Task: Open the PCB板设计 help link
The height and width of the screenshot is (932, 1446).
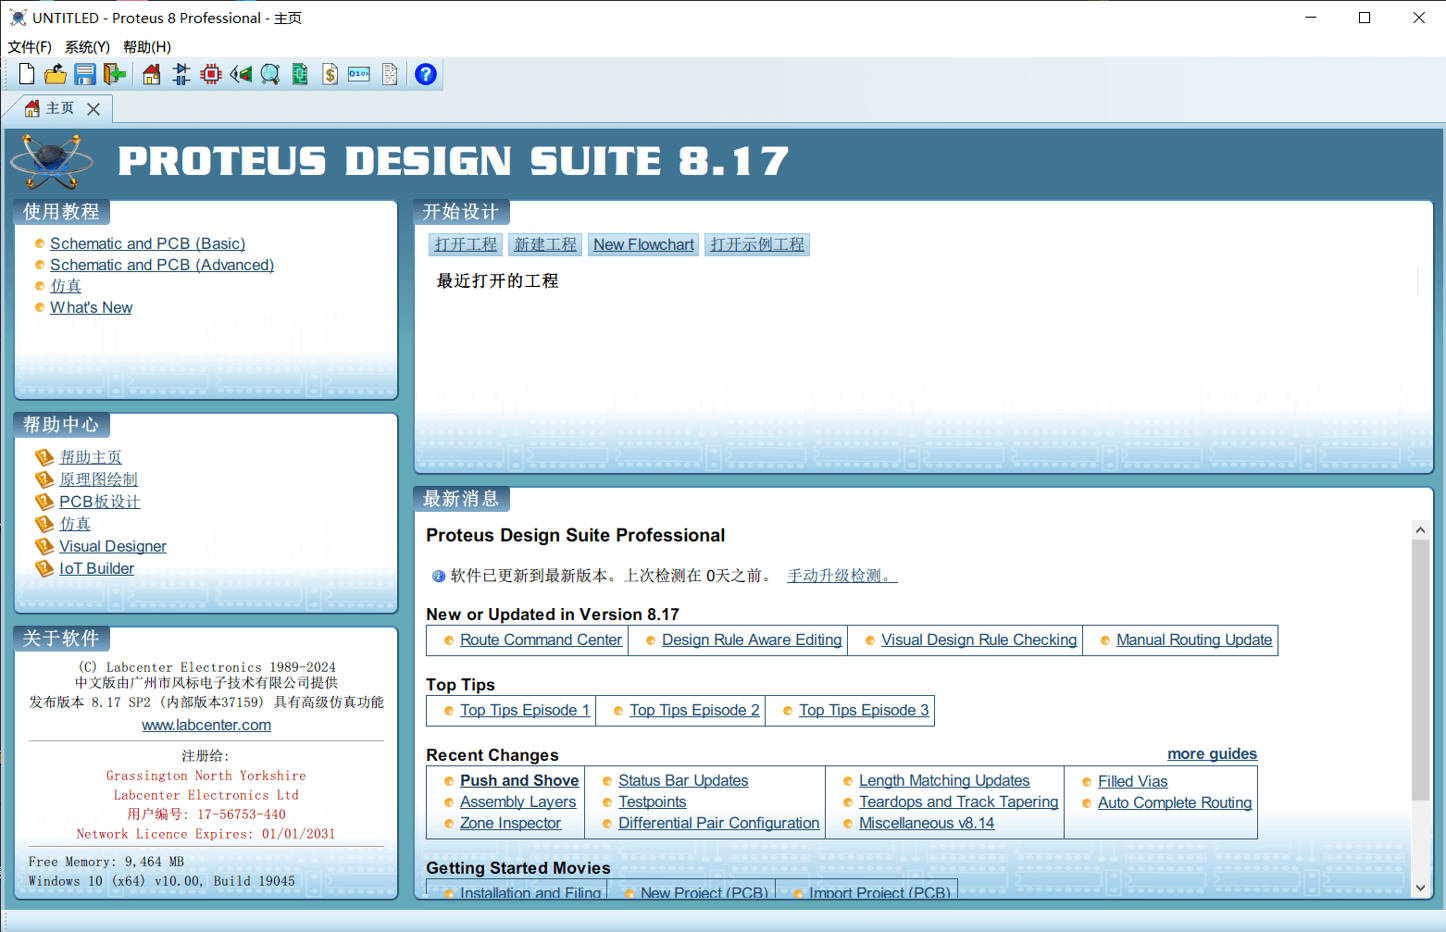Action: (x=100, y=501)
